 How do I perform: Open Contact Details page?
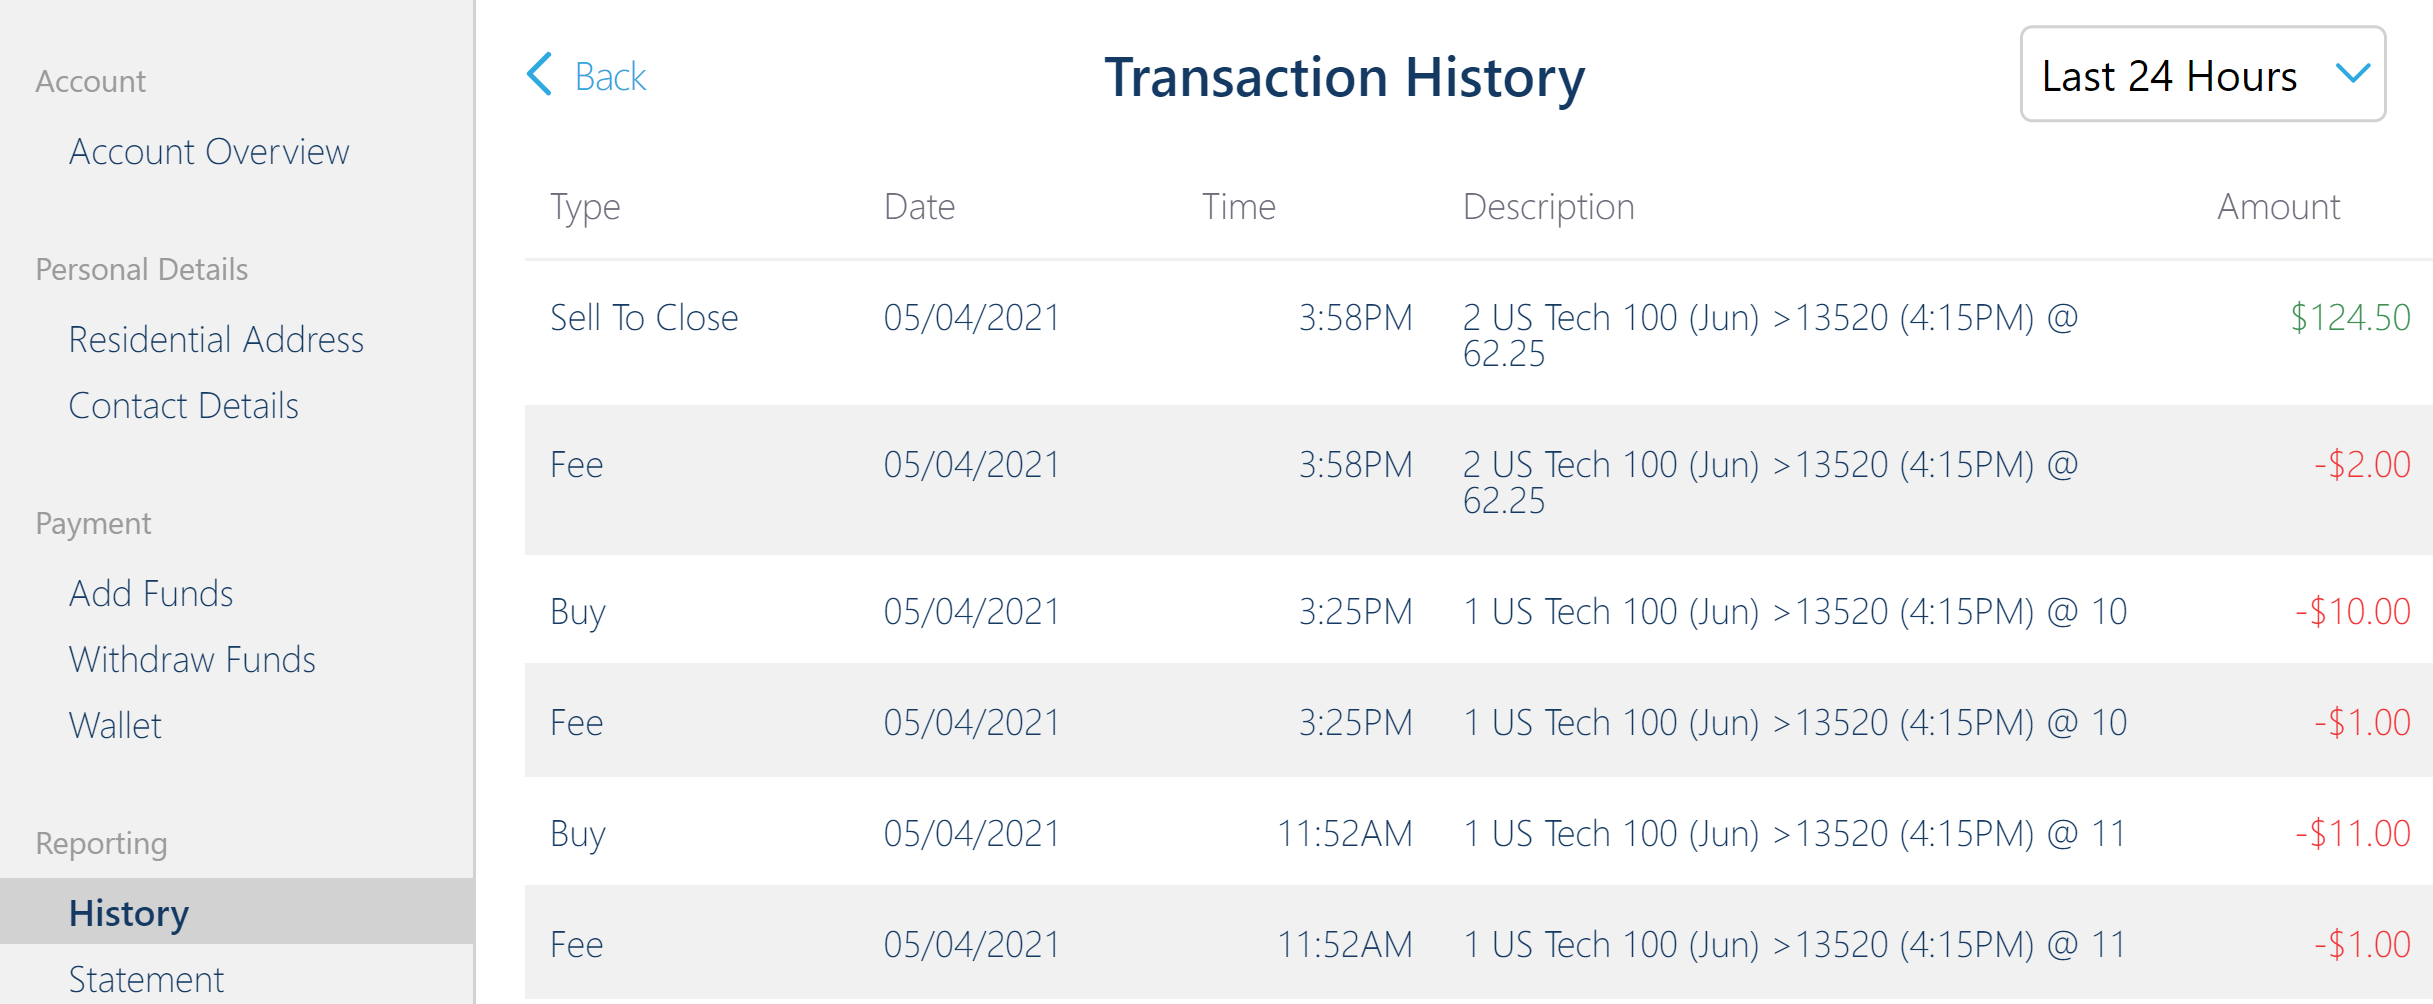click(184, 406)
